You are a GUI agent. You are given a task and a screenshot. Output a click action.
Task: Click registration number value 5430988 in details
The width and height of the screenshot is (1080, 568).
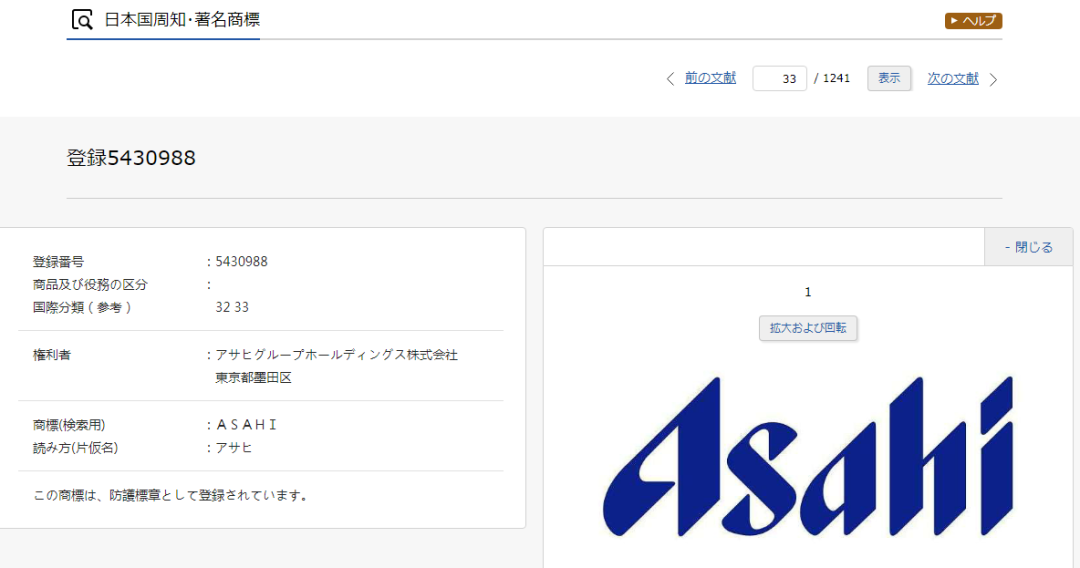click(x=241, y=262)
